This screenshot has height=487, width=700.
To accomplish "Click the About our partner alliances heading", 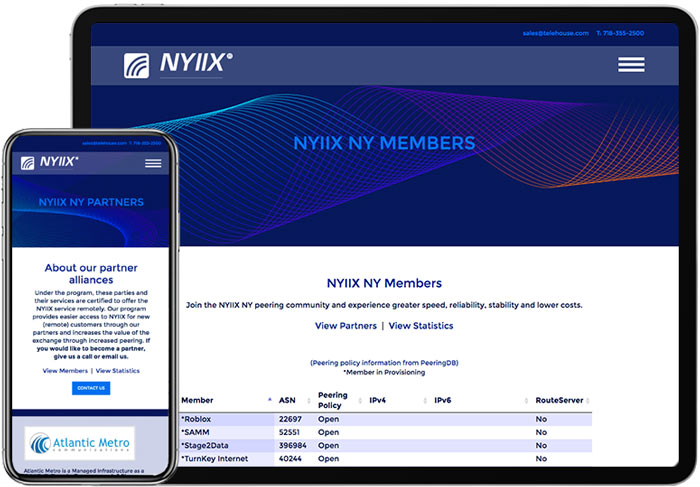I will 91,274.
